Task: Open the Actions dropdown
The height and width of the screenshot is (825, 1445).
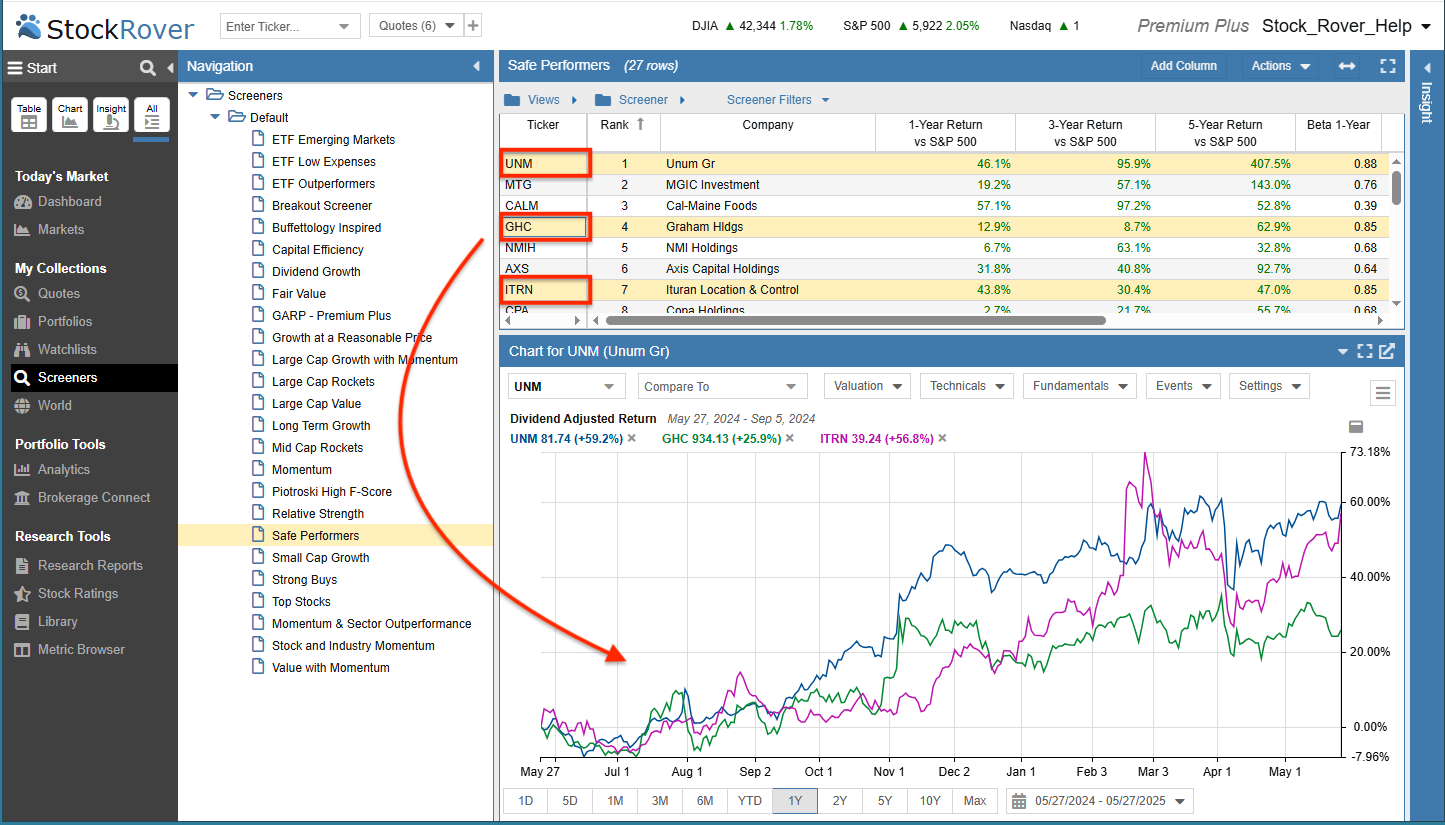Action: tap(1281, 66)
